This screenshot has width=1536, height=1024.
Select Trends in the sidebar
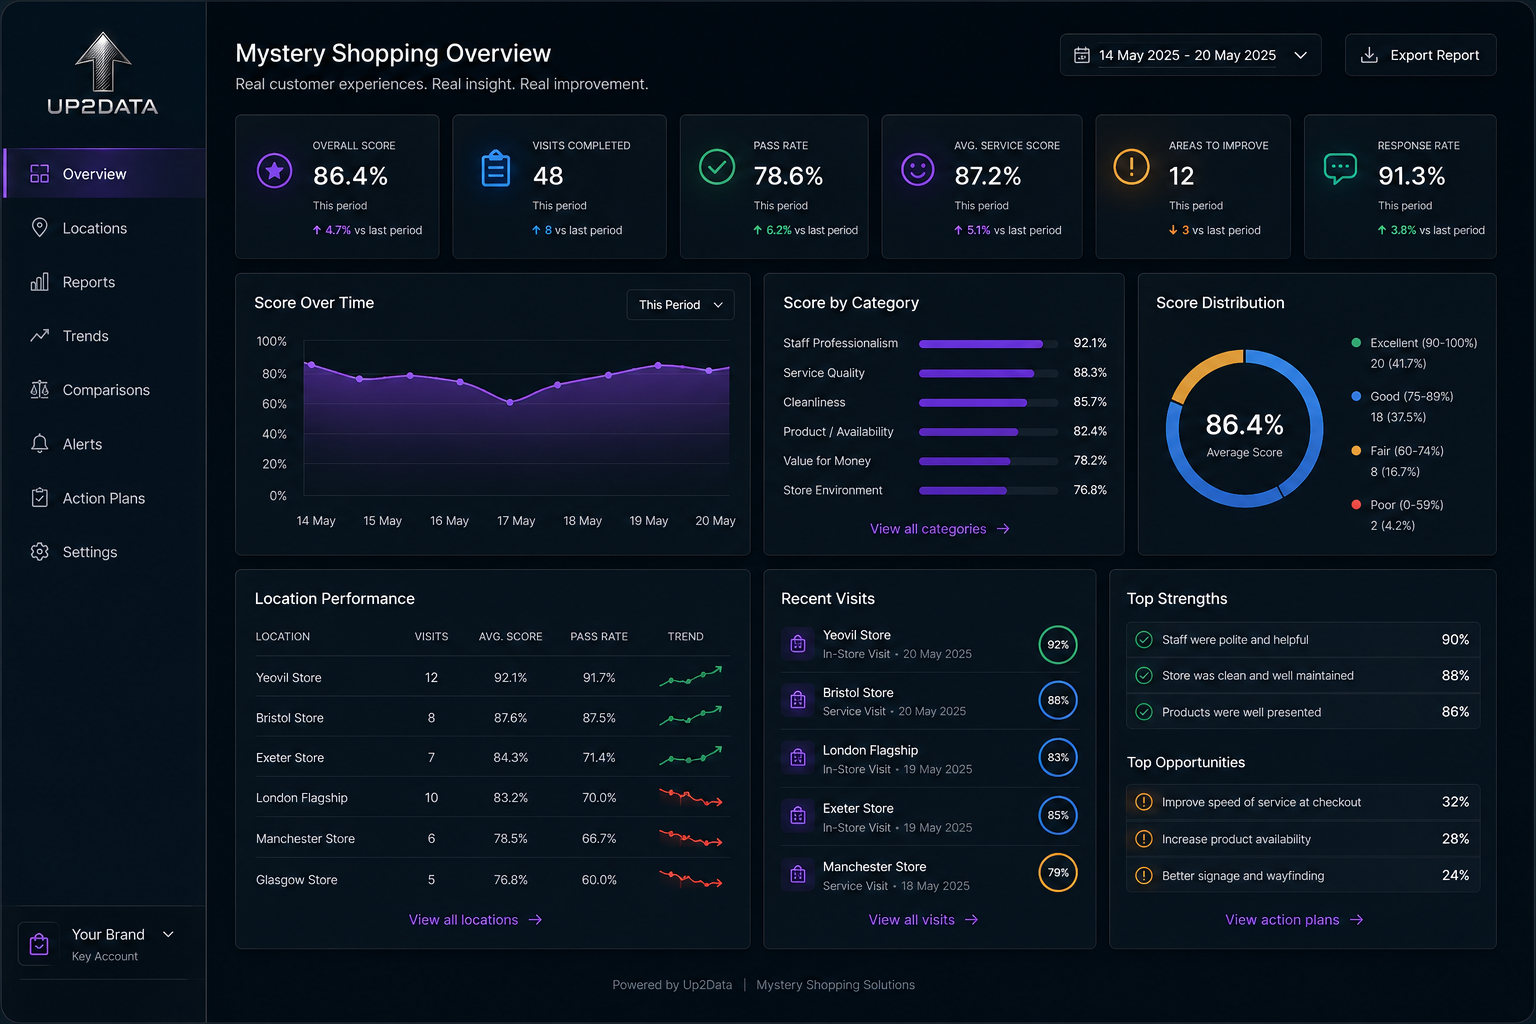coord(105,336)
